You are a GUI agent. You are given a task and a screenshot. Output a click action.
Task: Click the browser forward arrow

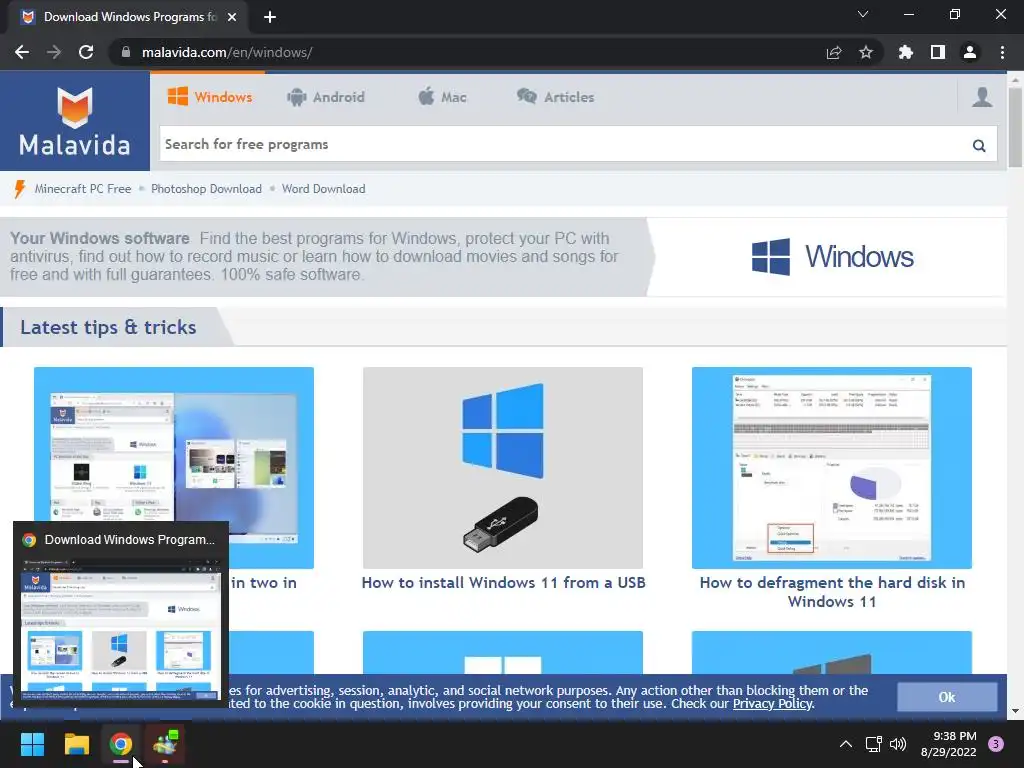coord(54,52)
